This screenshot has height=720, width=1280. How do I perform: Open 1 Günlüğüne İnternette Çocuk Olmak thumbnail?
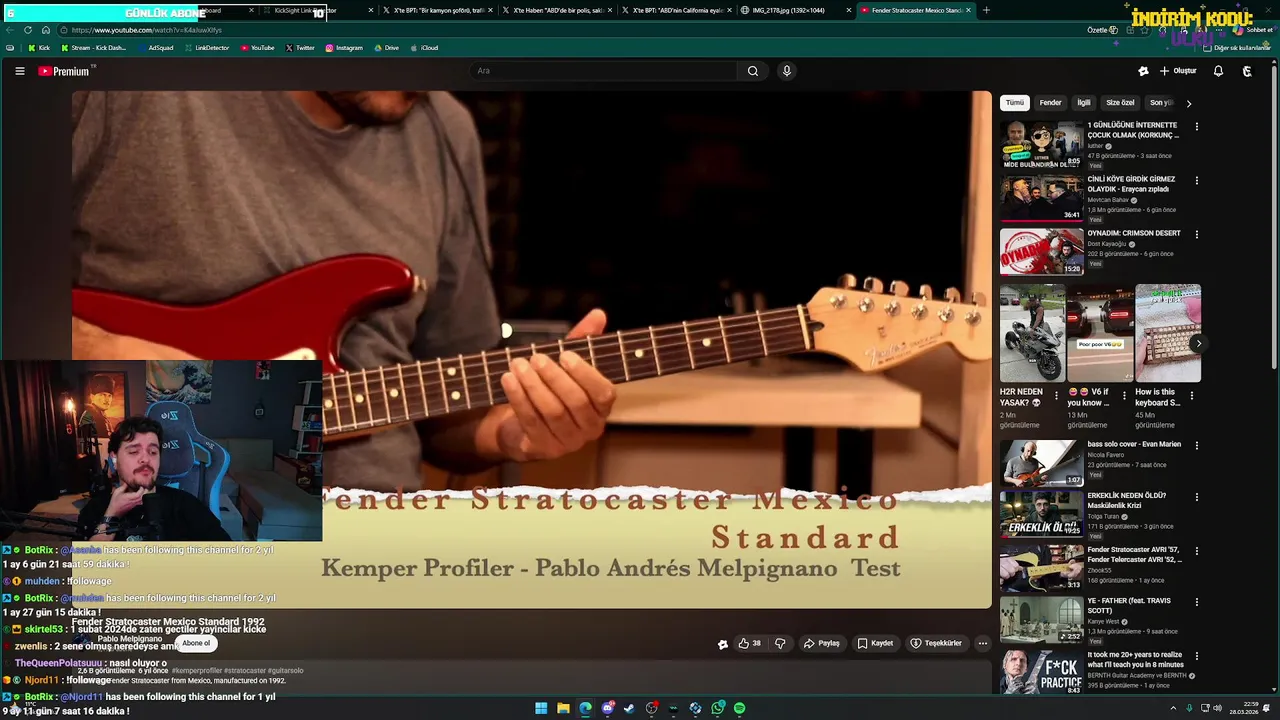[1041, 144]
